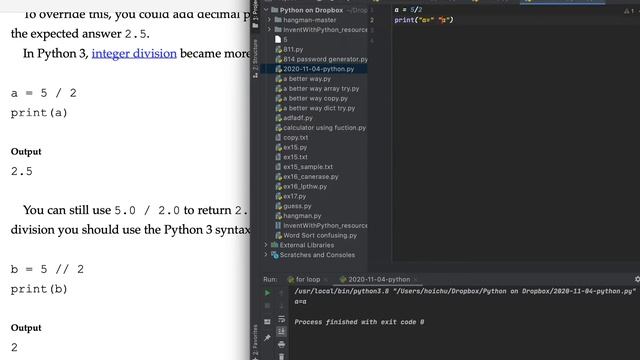Viewport: 640px width, 360px height.
Task: Open ex16_lpthw.py file
Action: tap(301, 187)
